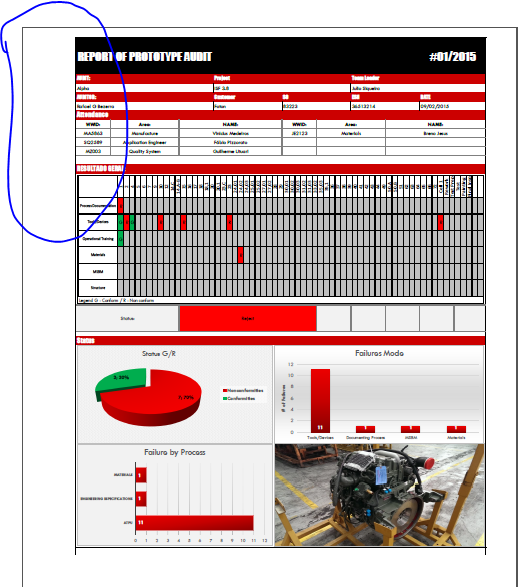Select the Foton customer cell
This screenshot has width=518, height=587.
(248, 106)
